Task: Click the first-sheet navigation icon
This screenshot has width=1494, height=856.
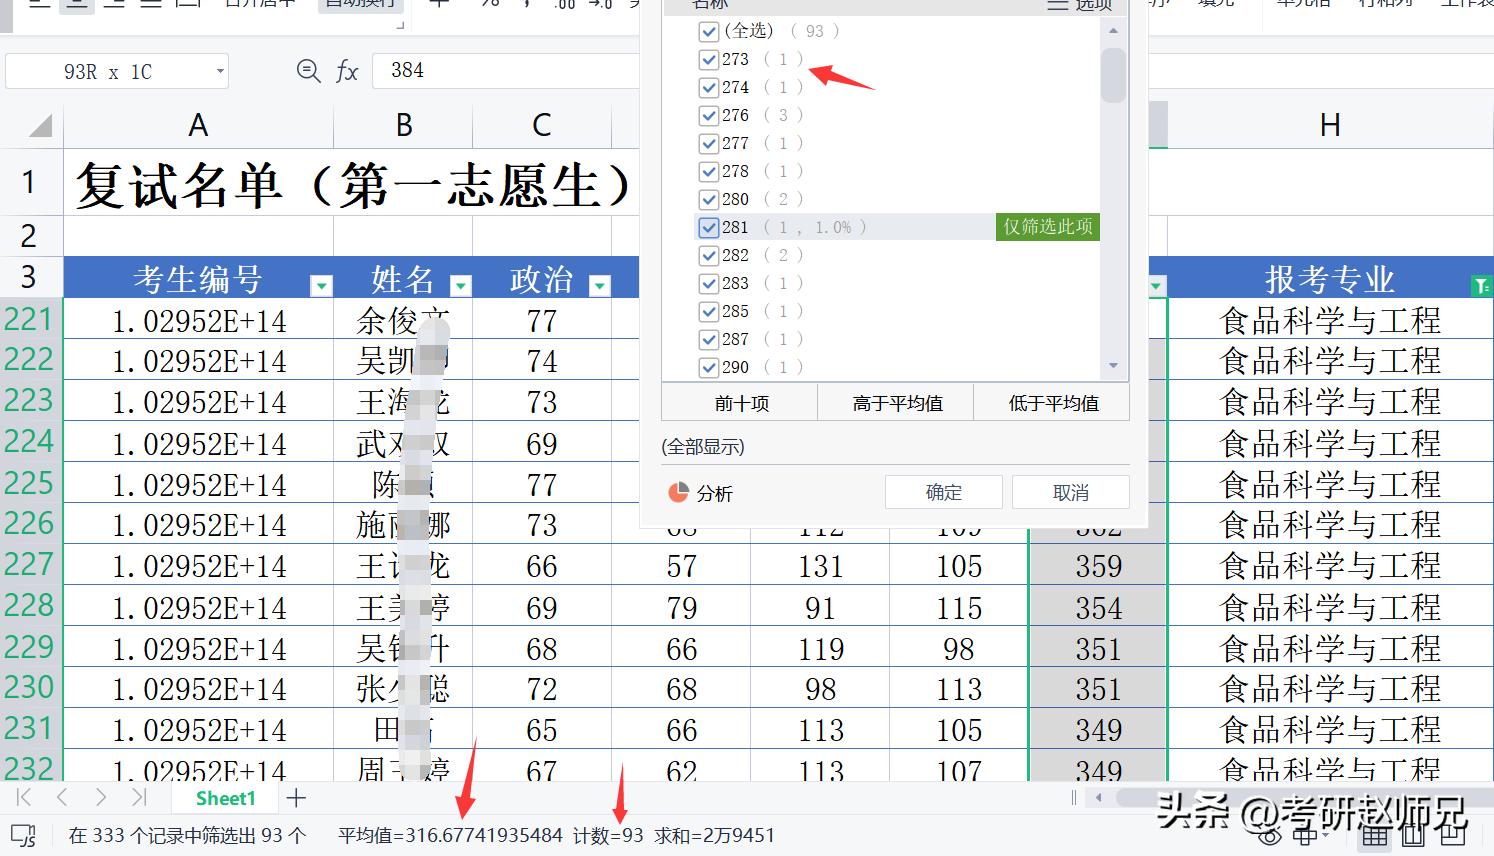Action: click(x=22, y=797)
